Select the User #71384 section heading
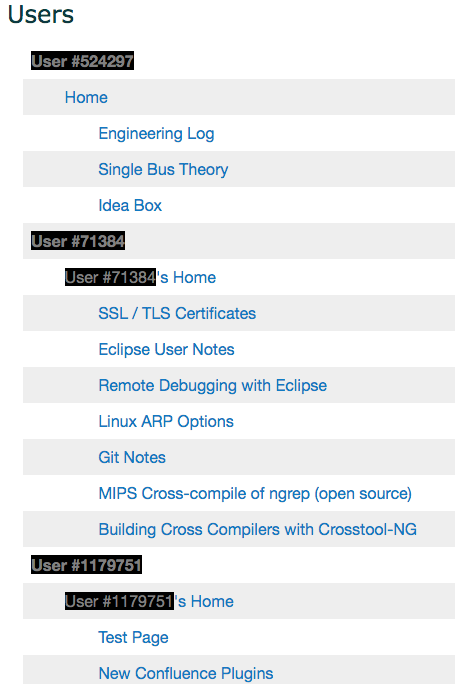The width and height of the screenshot is (455, 684). pos(78,241)
